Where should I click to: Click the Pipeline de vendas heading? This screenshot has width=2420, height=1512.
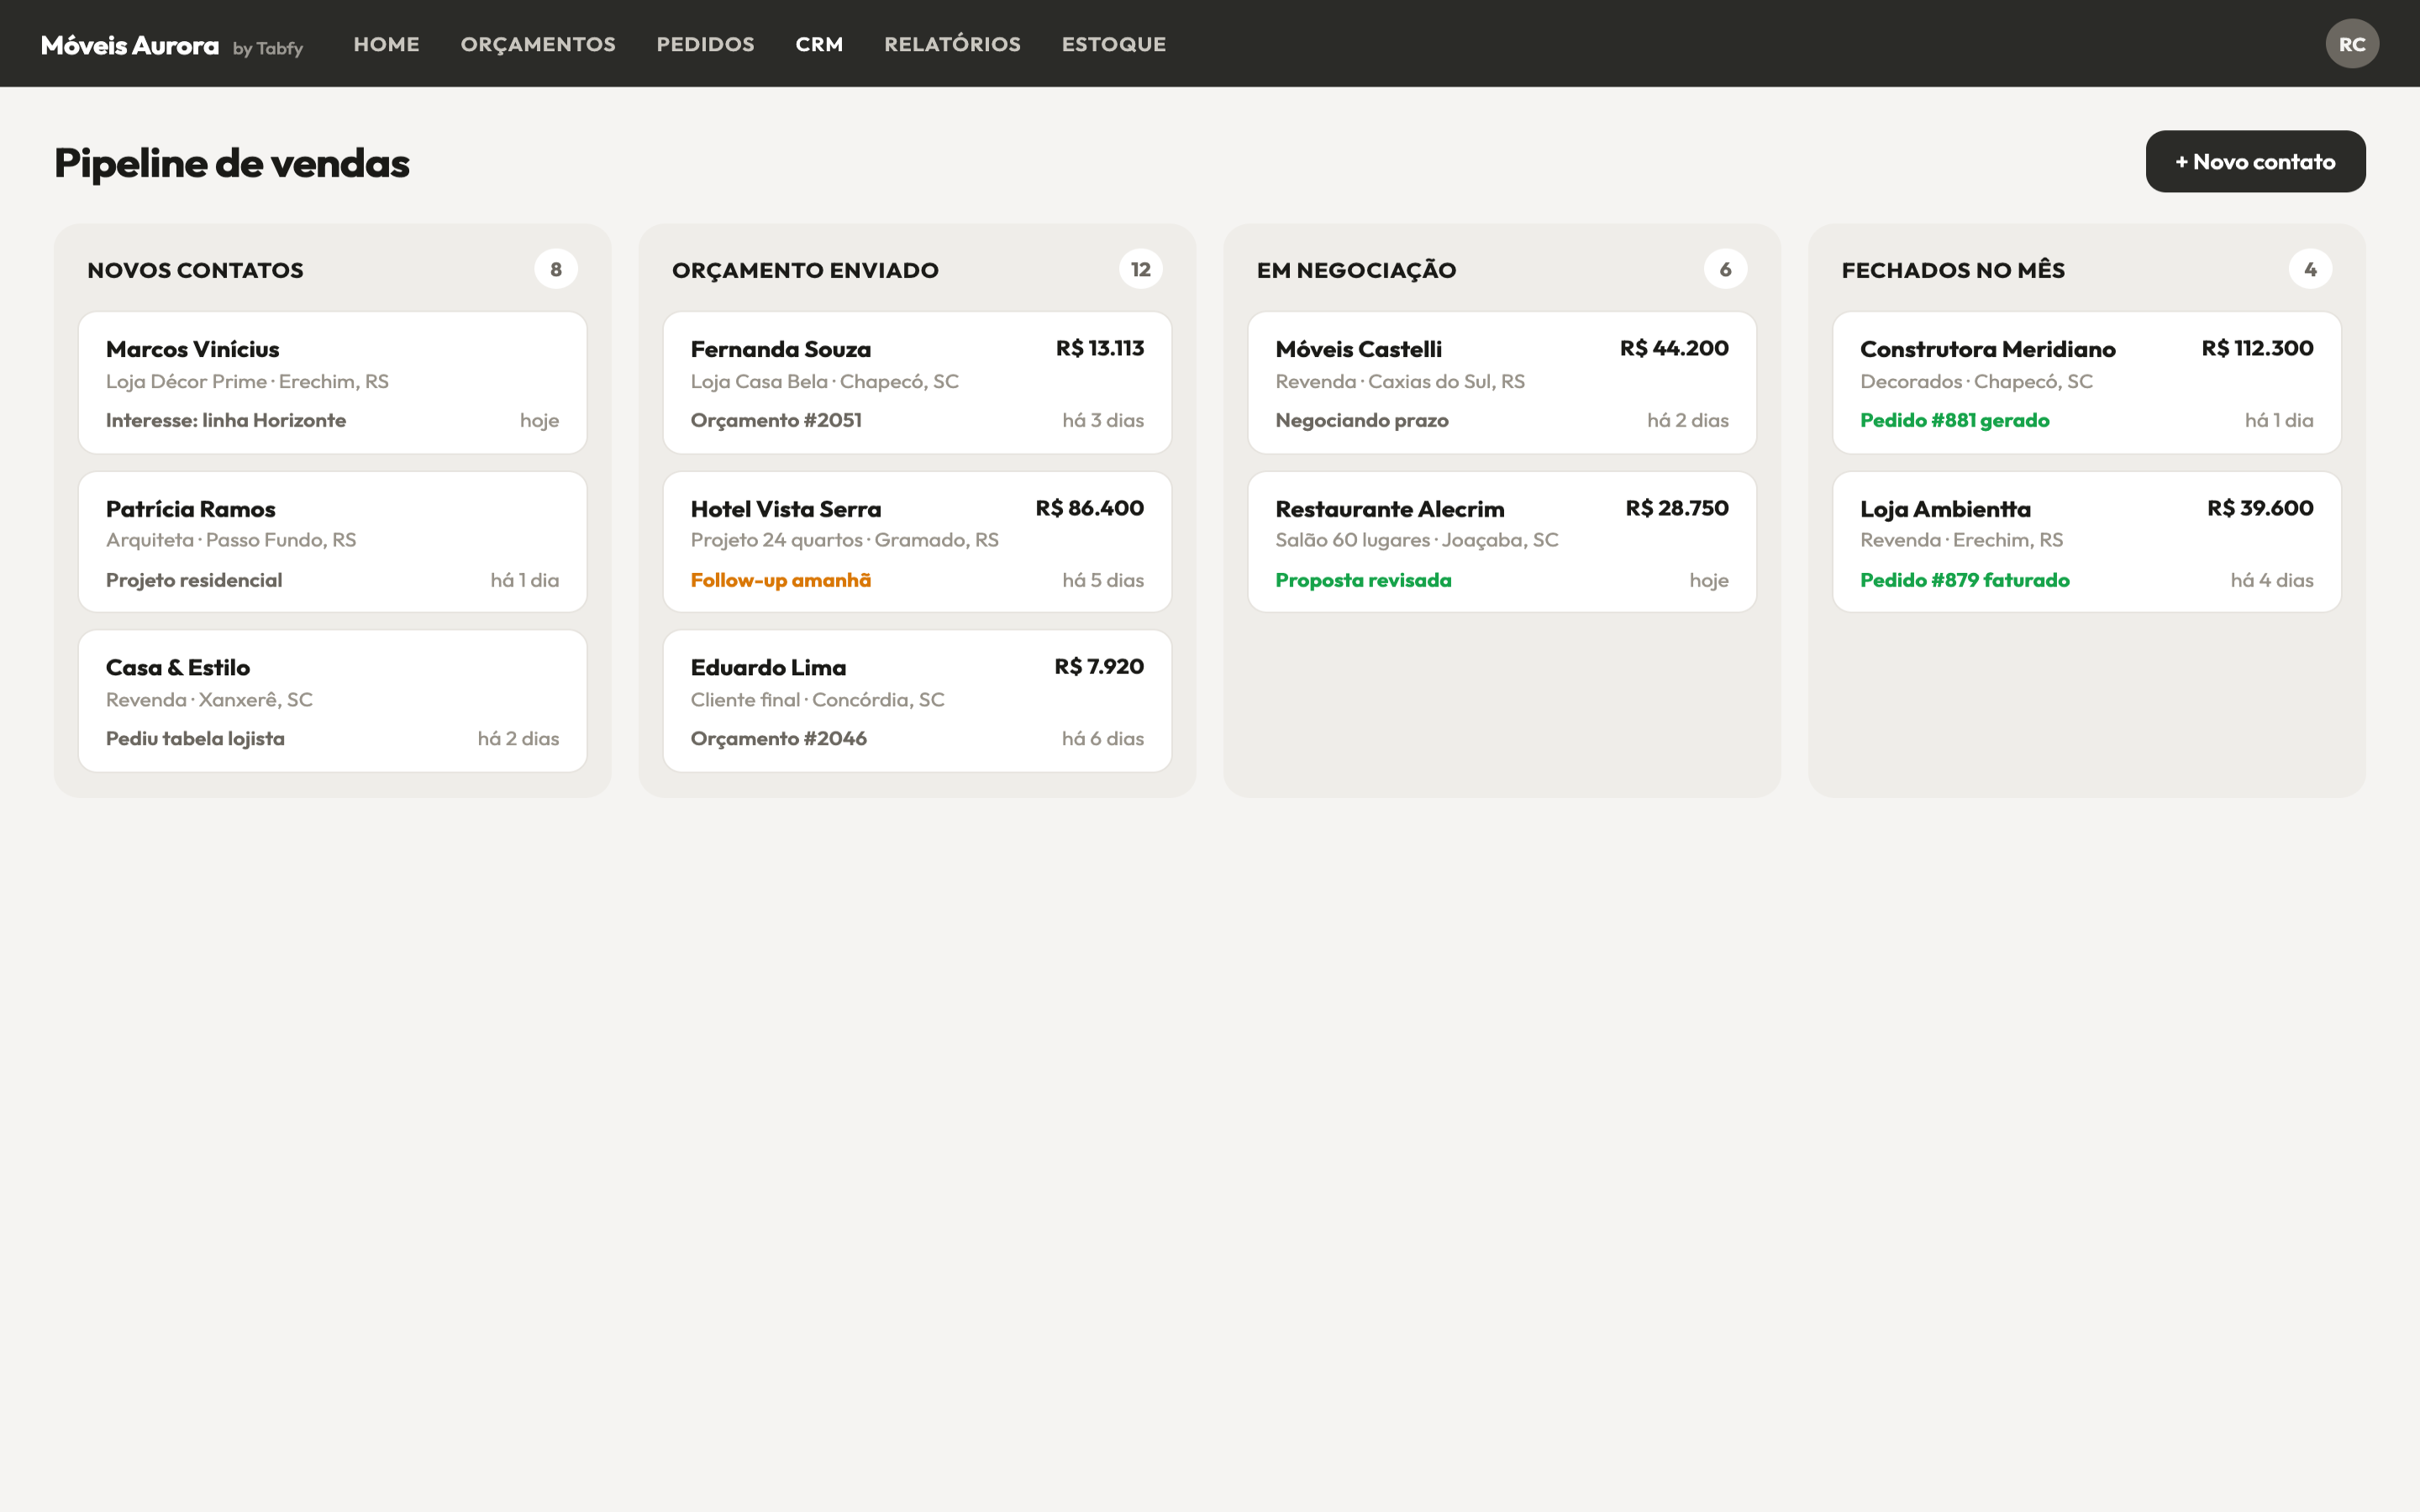[232, 163]
